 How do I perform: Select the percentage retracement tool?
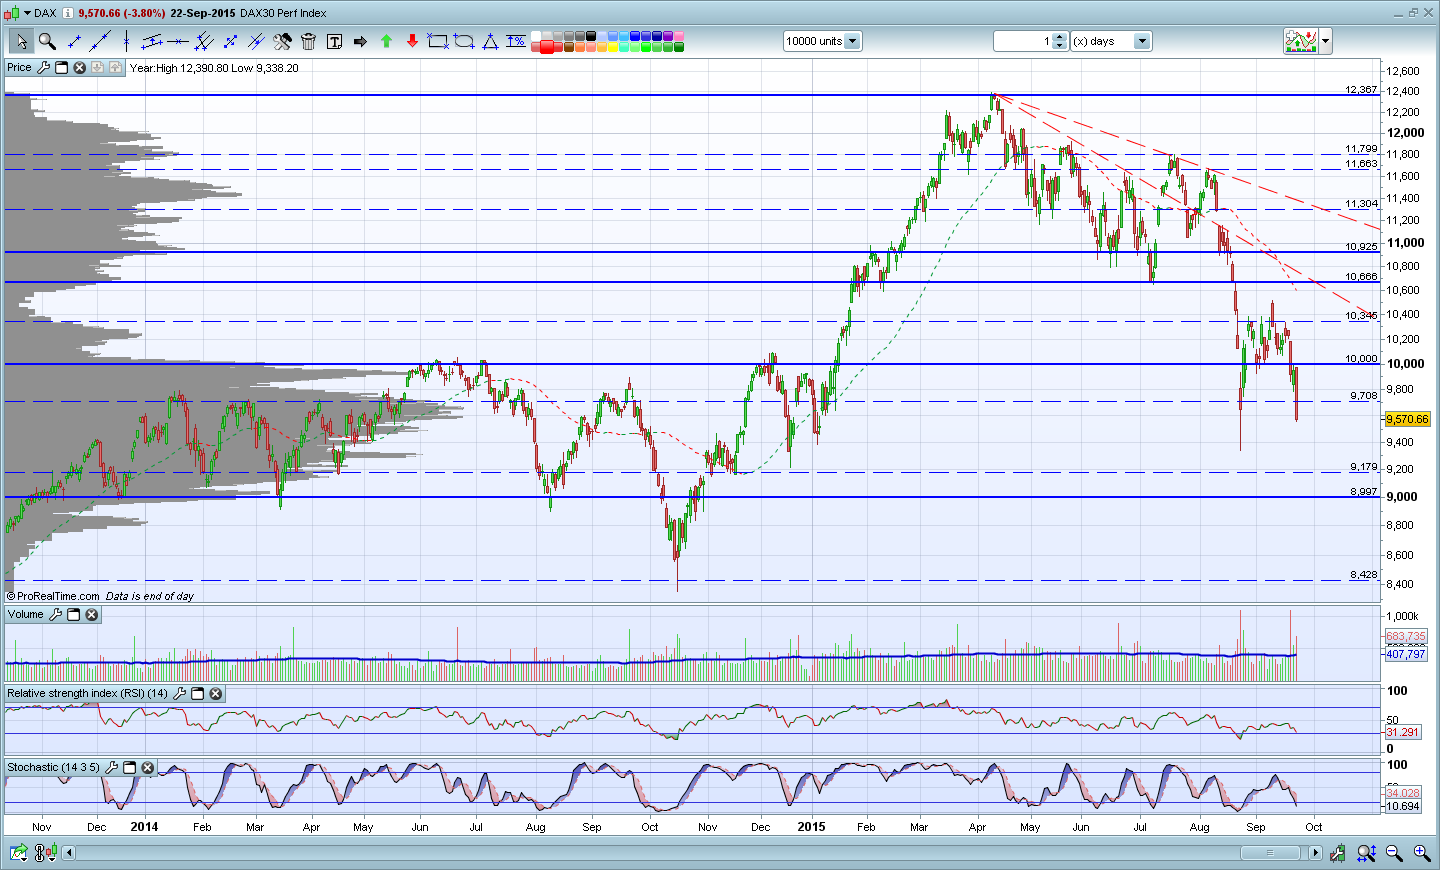[x=516, y=41]
